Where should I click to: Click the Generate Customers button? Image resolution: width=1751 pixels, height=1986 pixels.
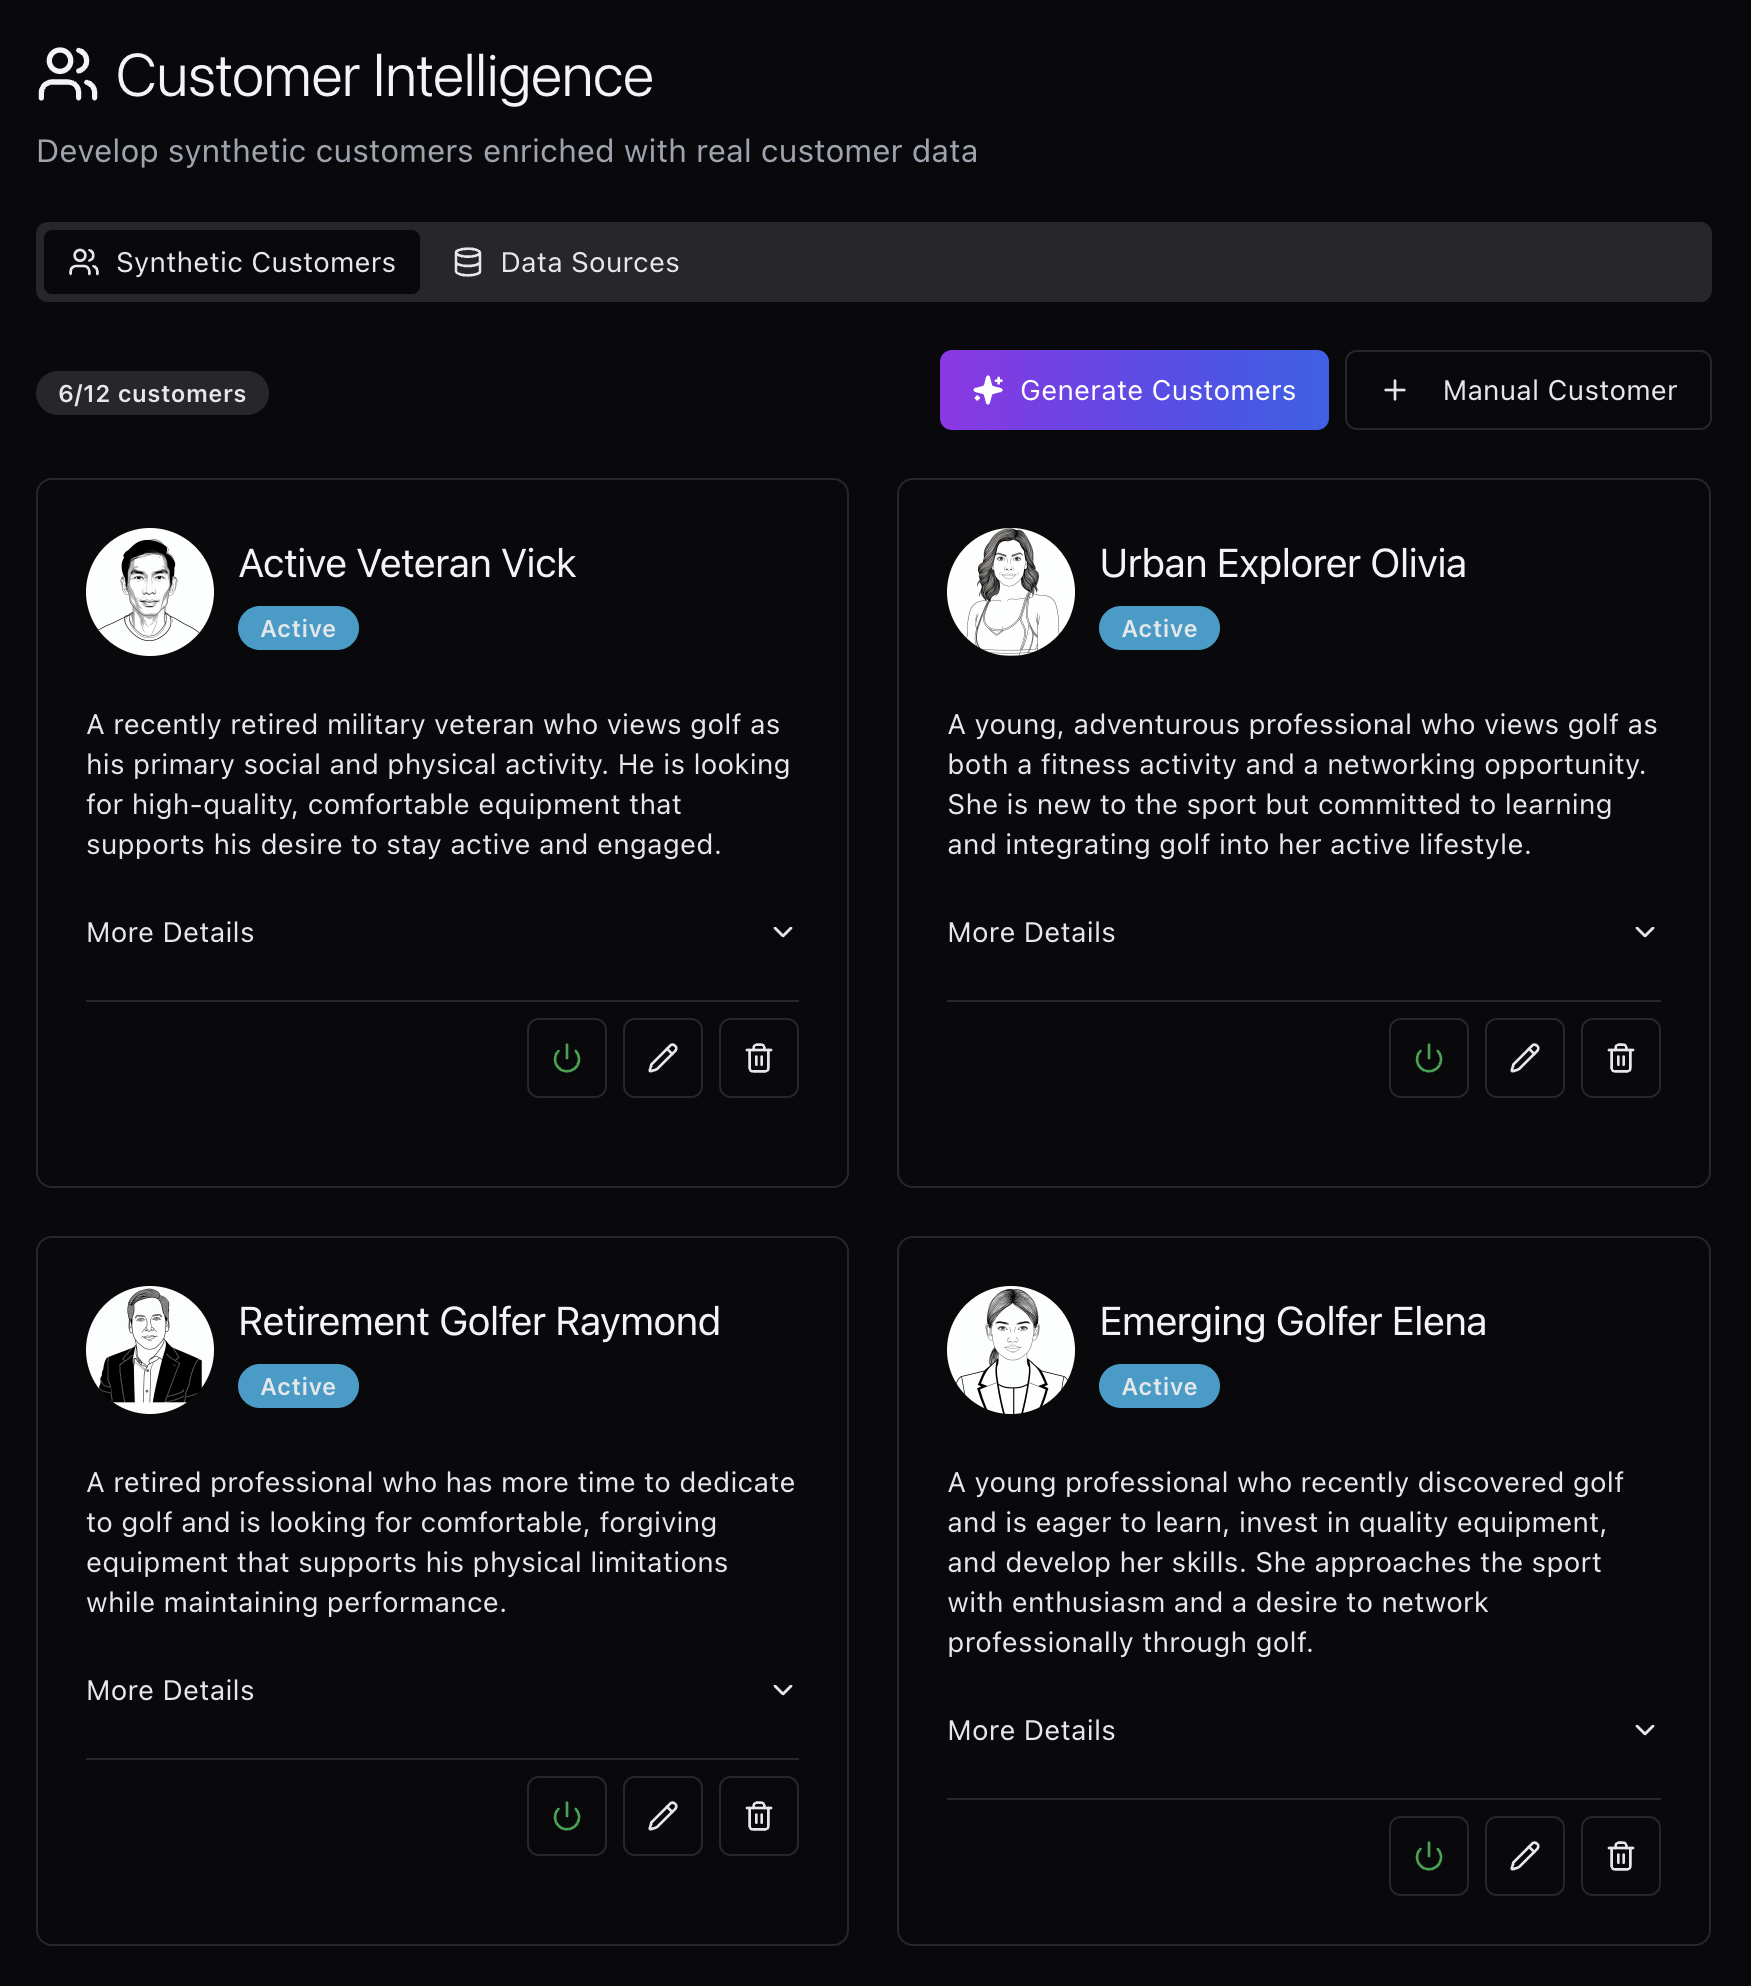[1134, 390]
